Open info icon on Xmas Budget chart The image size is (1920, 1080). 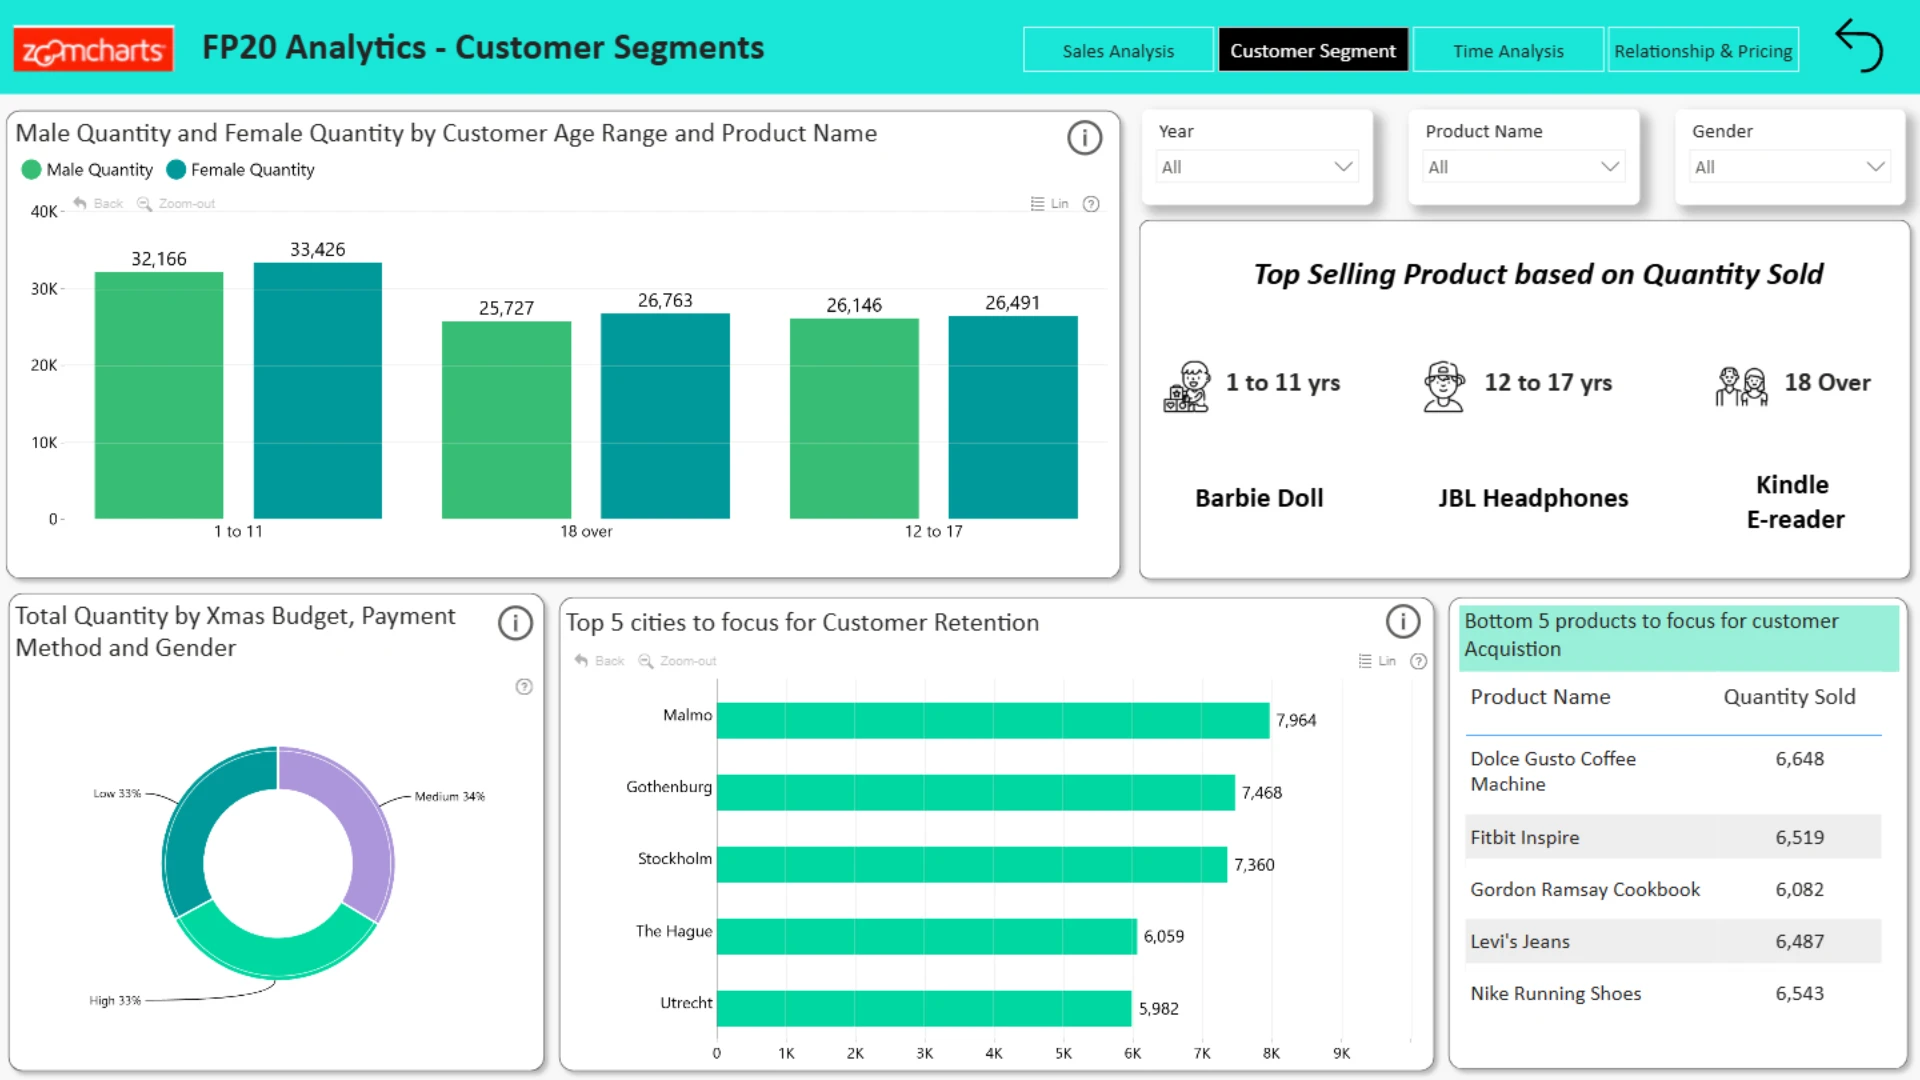[515, 623]
